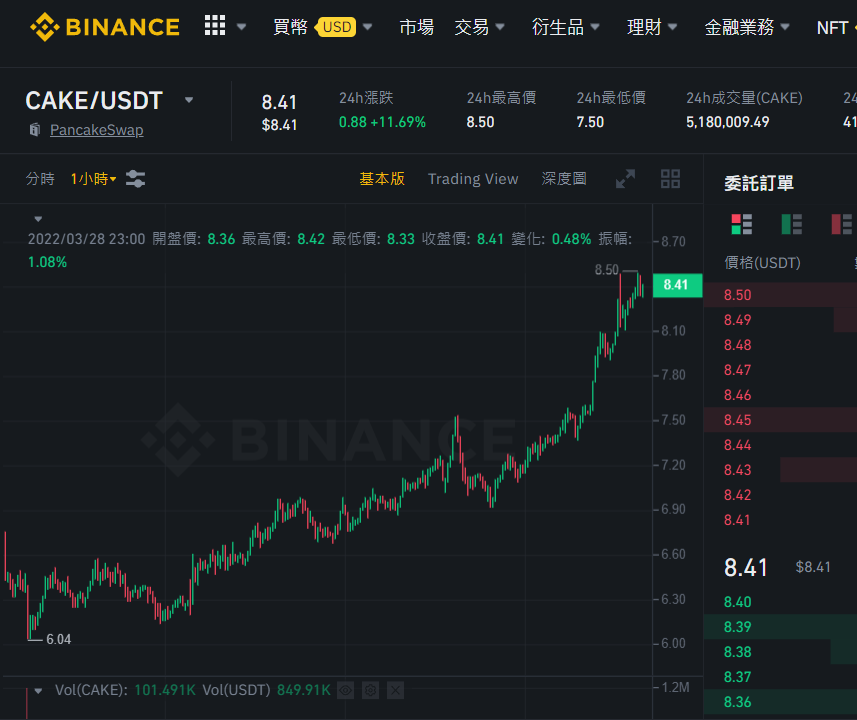Screen dimensions: 857x720
Task: Expand dropdown arrow beside USD badge
Action: (368, 27)
